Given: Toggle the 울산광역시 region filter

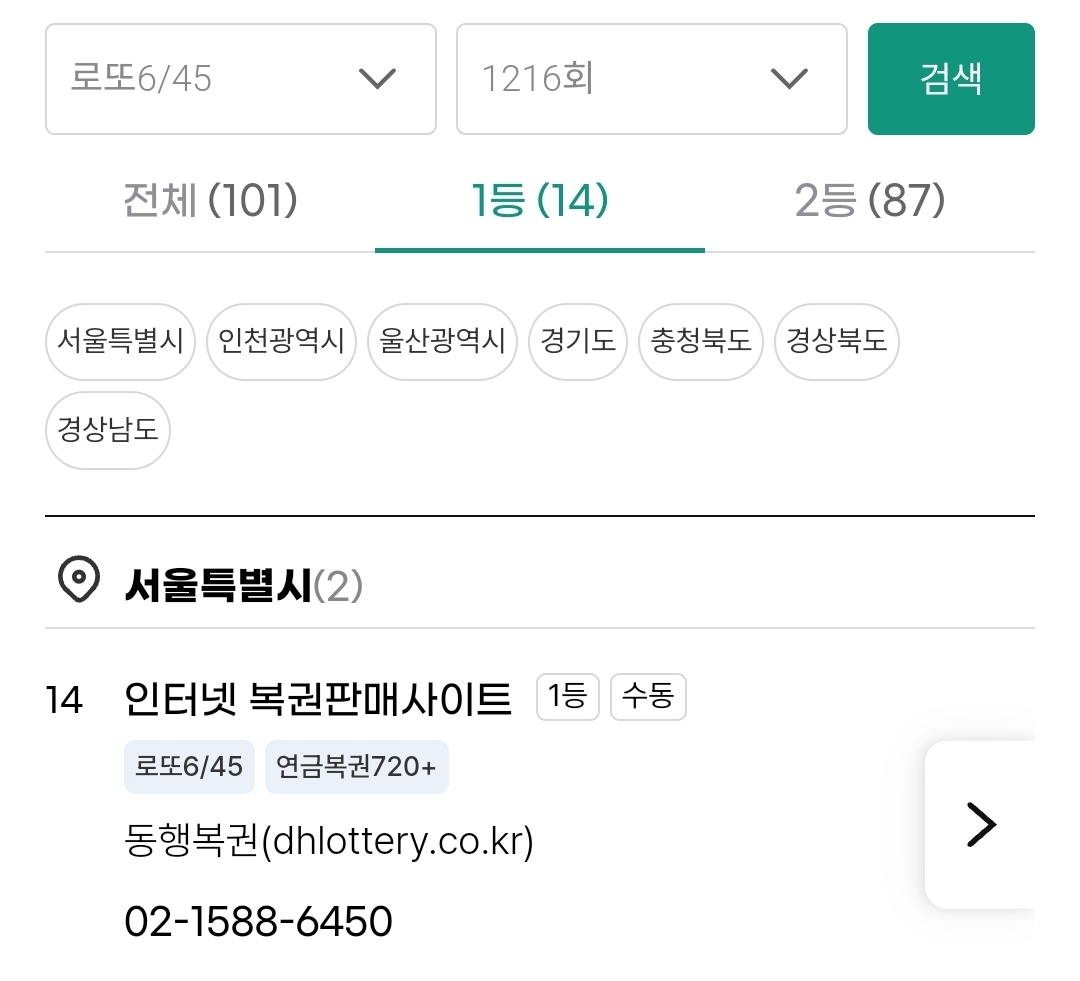Looking at the screenshot, I should point(442,341).
